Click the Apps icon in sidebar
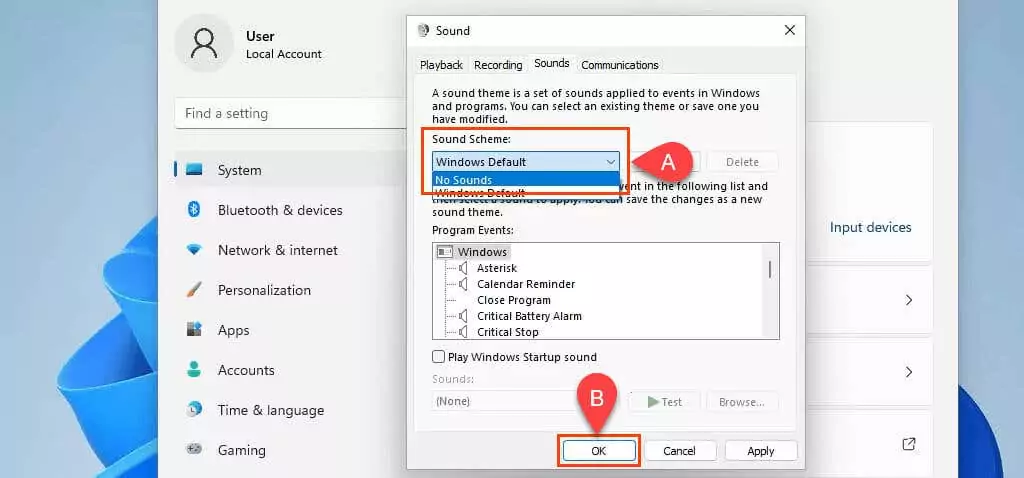 [x=194, y=330]
